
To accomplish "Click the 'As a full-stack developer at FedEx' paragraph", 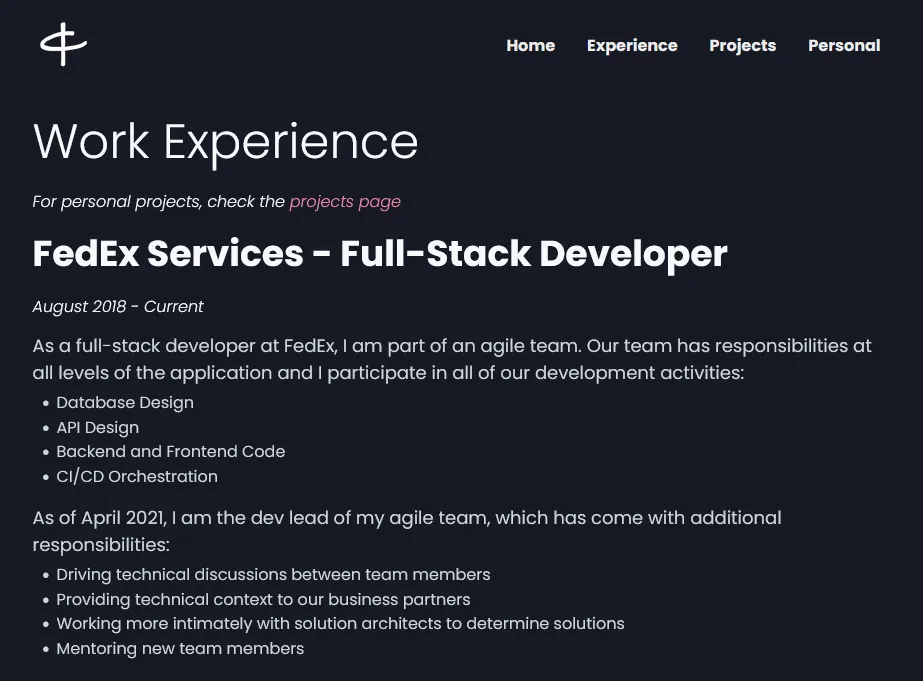I will 452,359.
